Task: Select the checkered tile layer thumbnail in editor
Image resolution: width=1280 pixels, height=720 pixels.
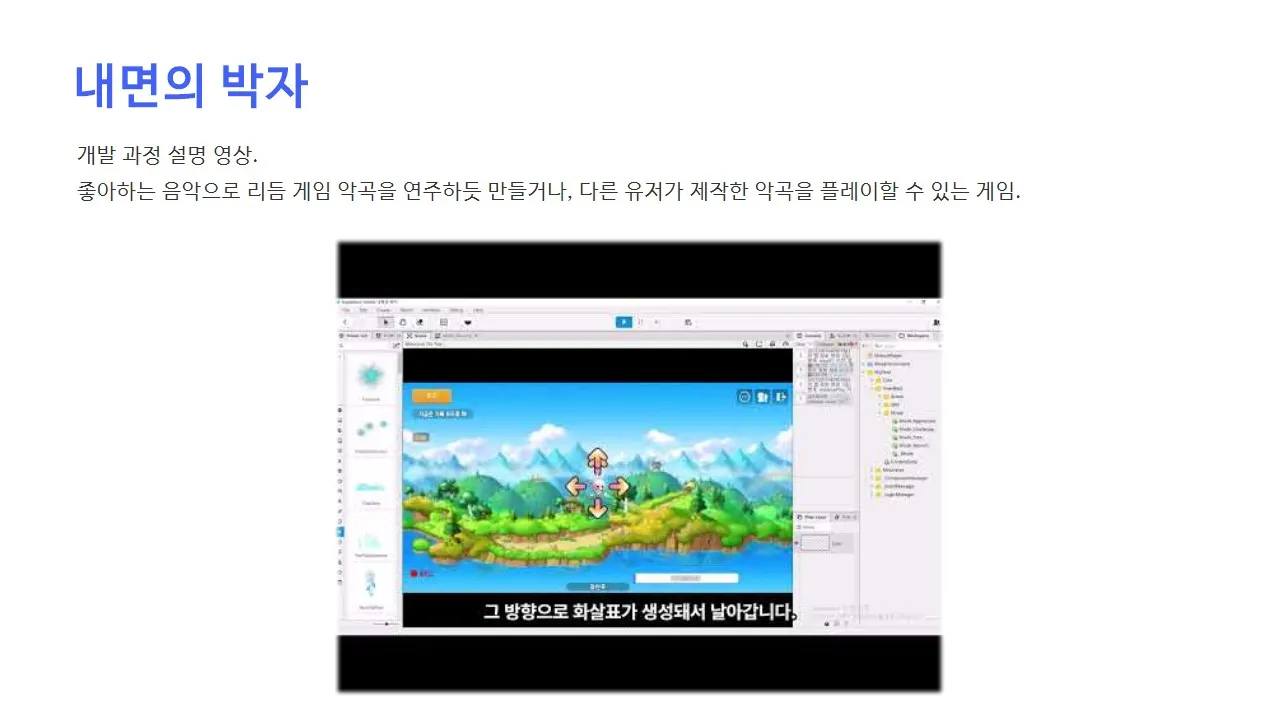Action: (x=816, y=543)
